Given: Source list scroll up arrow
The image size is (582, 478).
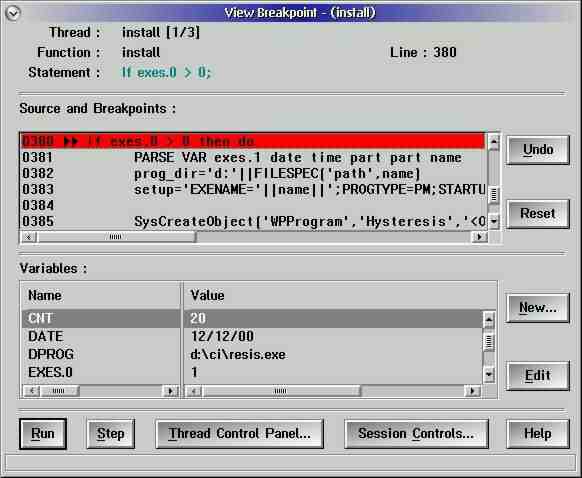Looking at the screenshot, I should [494, 142].
